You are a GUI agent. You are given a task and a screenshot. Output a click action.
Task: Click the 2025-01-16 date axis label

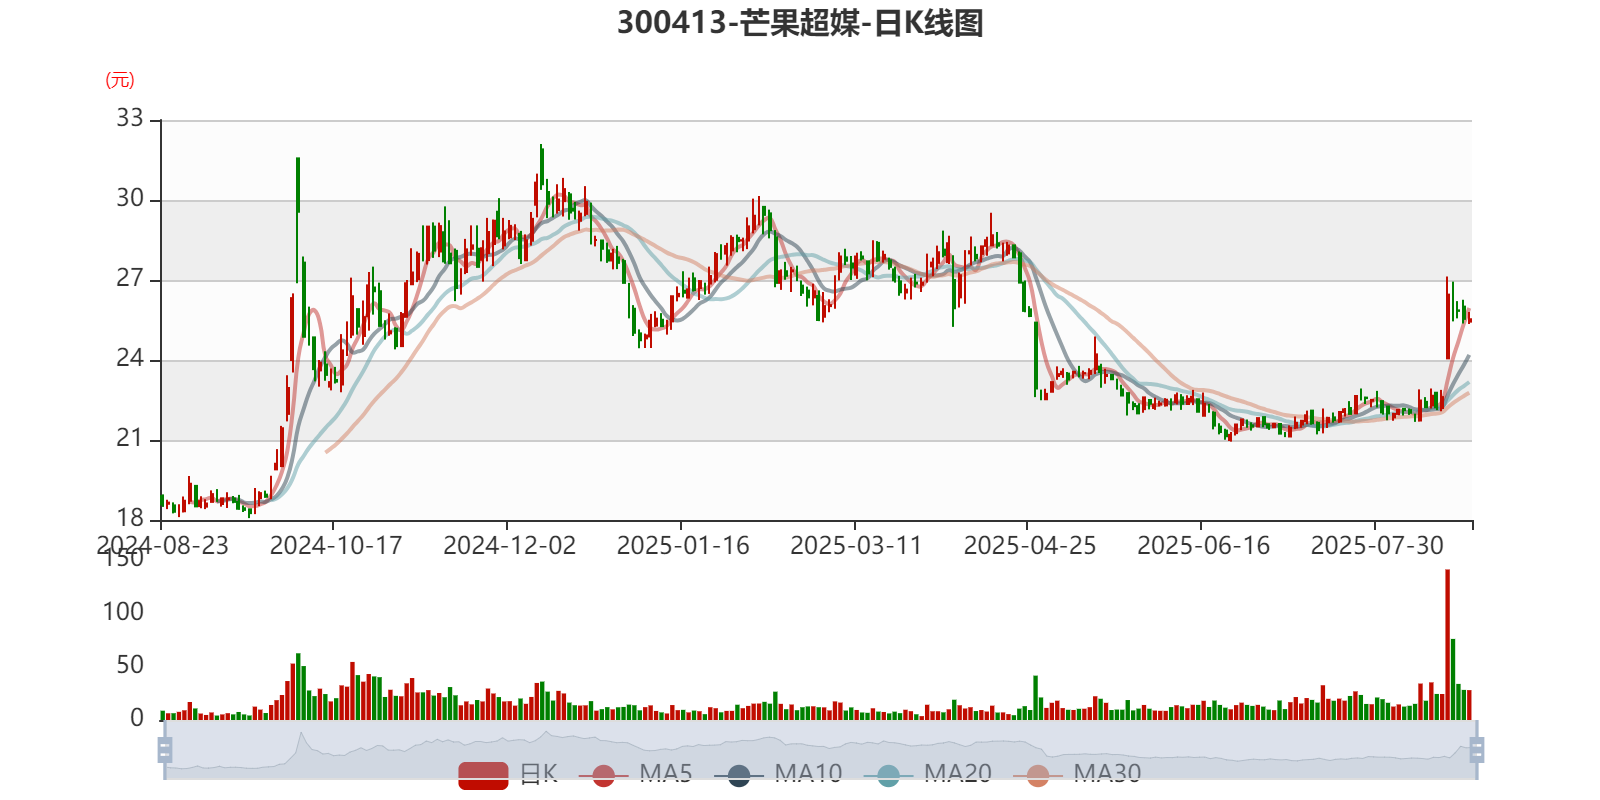(683, 546)
